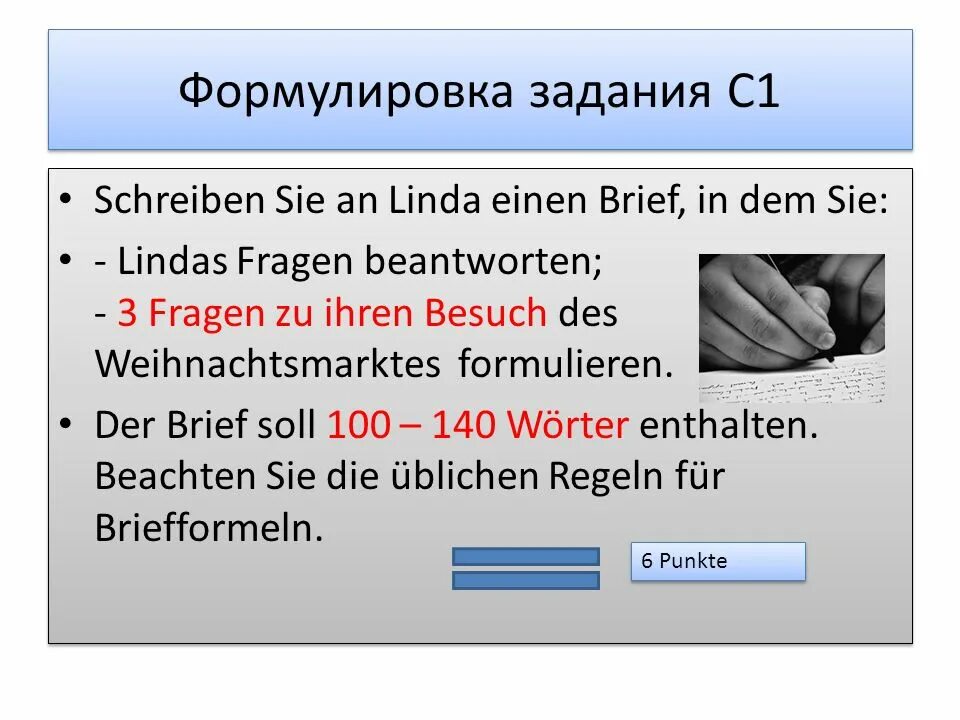Click the upper blue rectangle bar

pos(526,557)
